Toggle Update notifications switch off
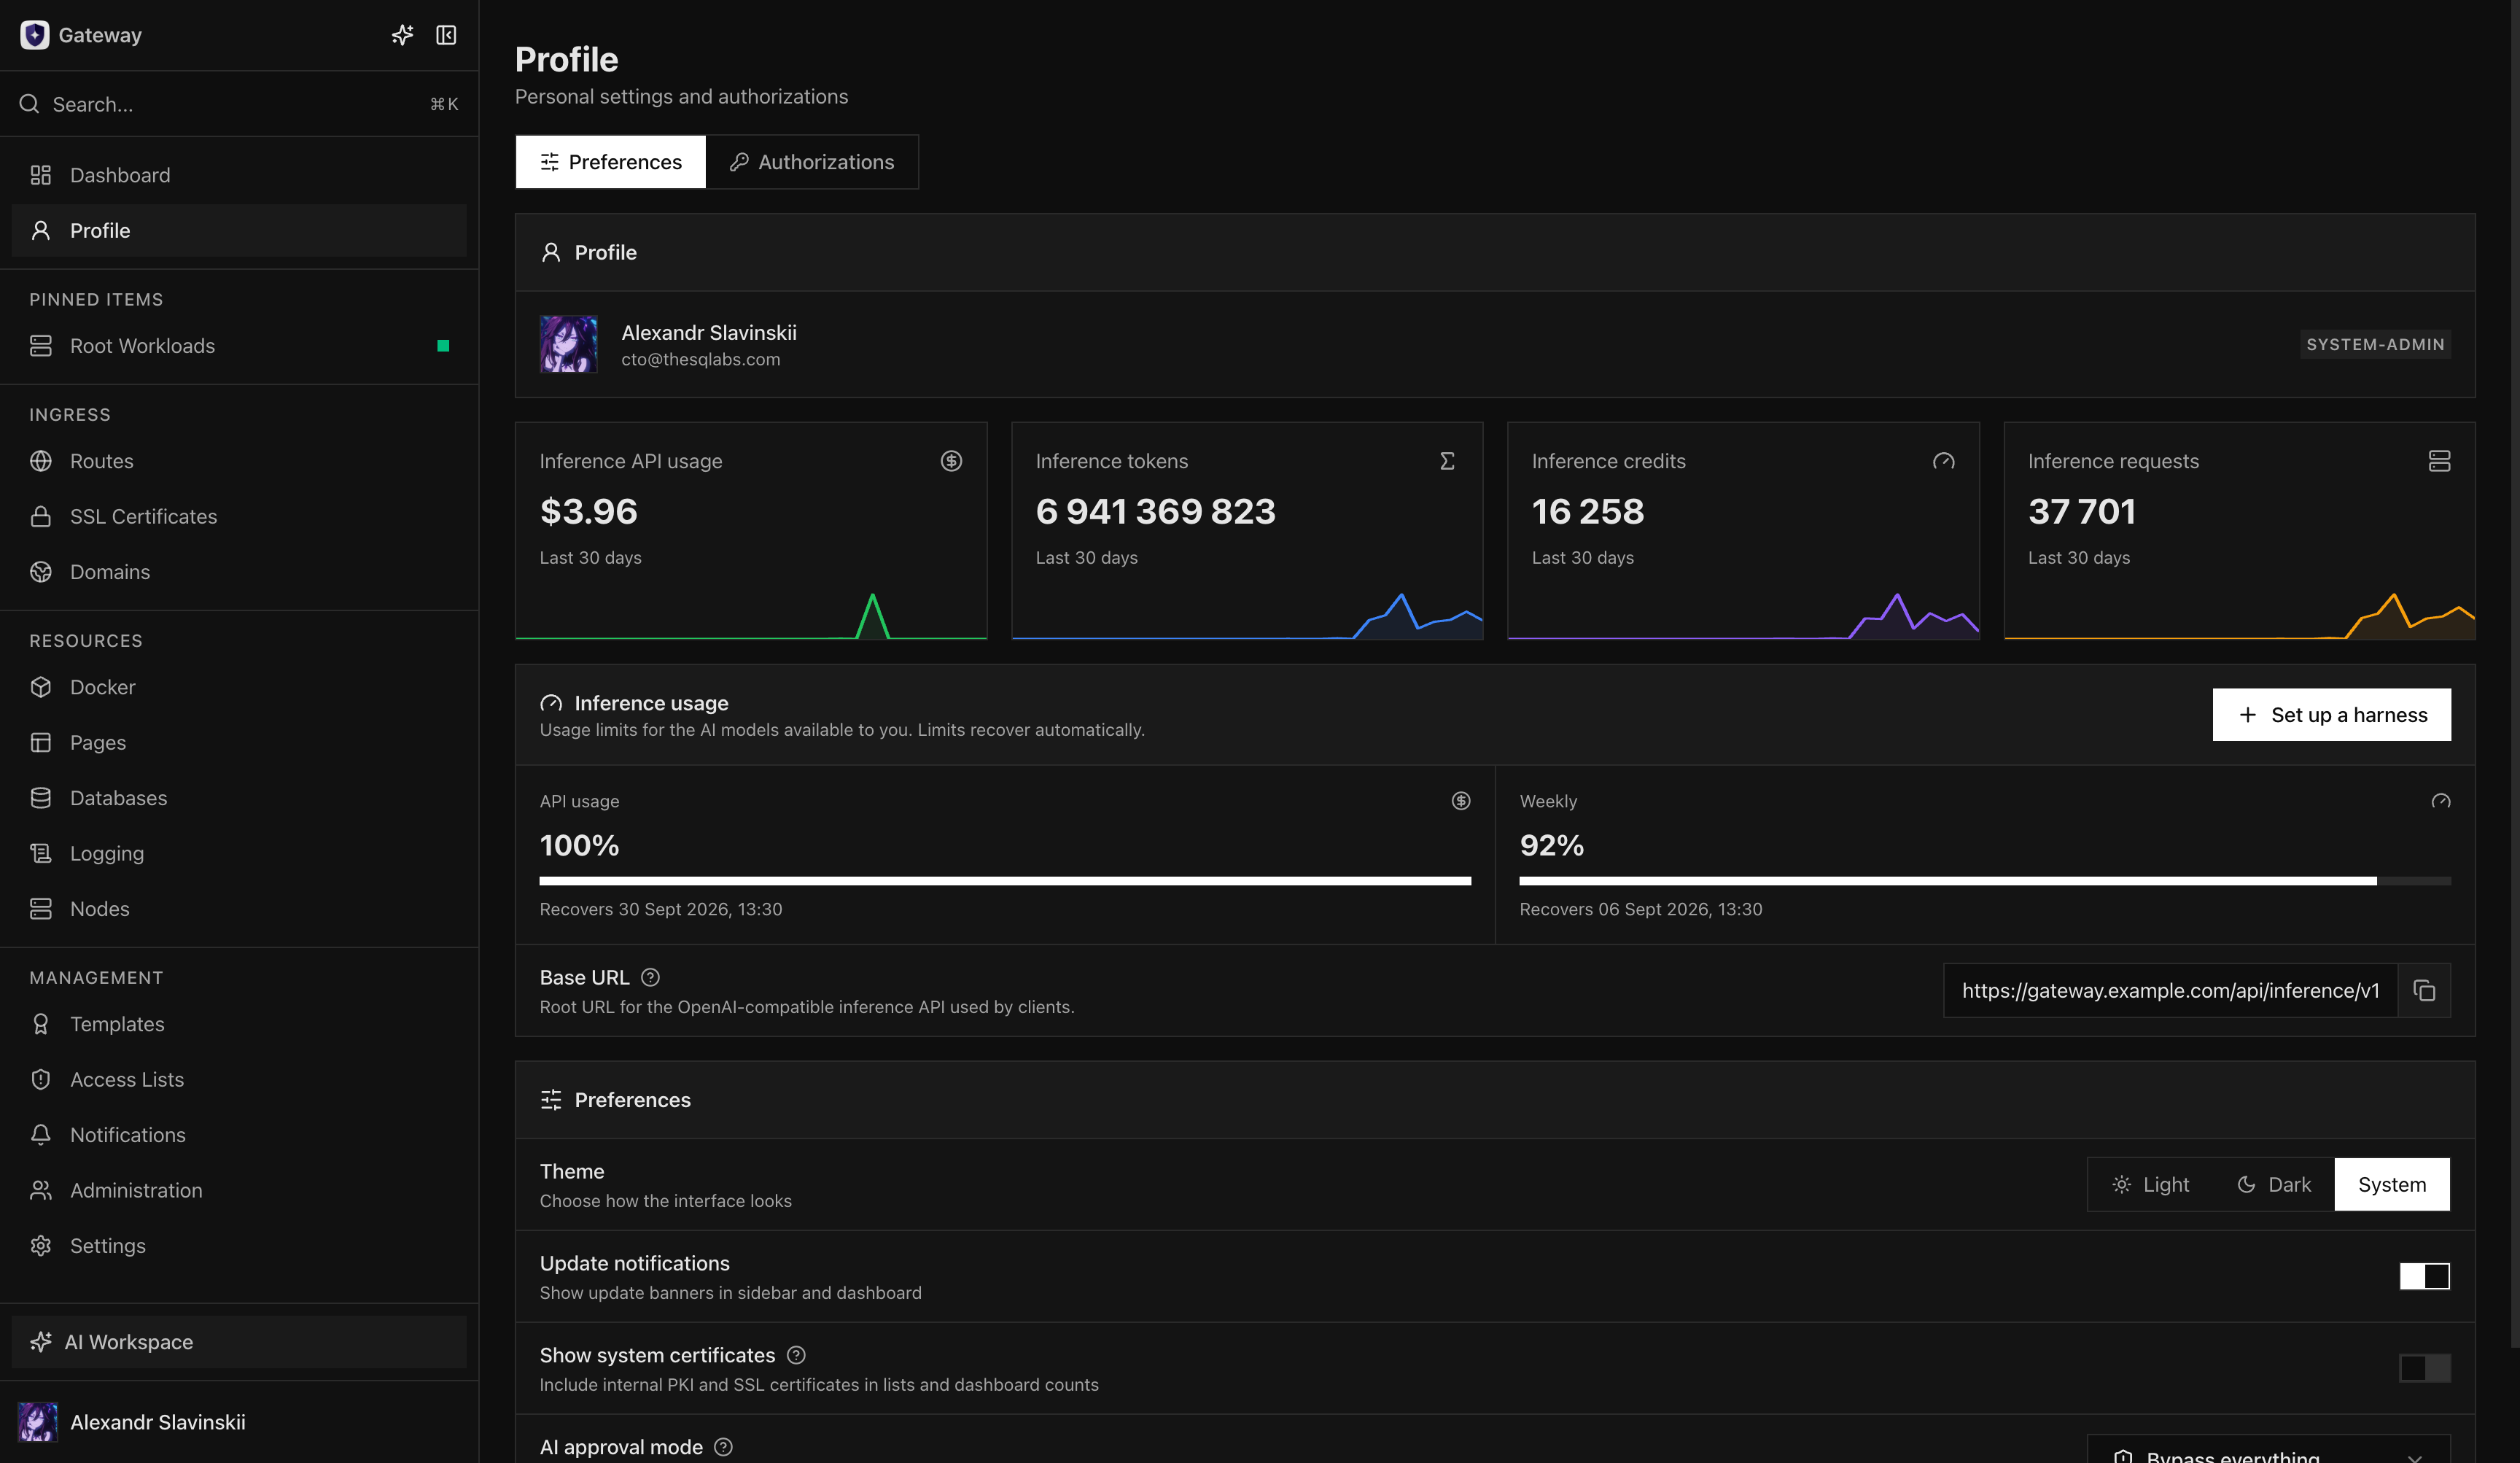The height and width of the screenshot is (1463, 2520). coord(2424,1276)
